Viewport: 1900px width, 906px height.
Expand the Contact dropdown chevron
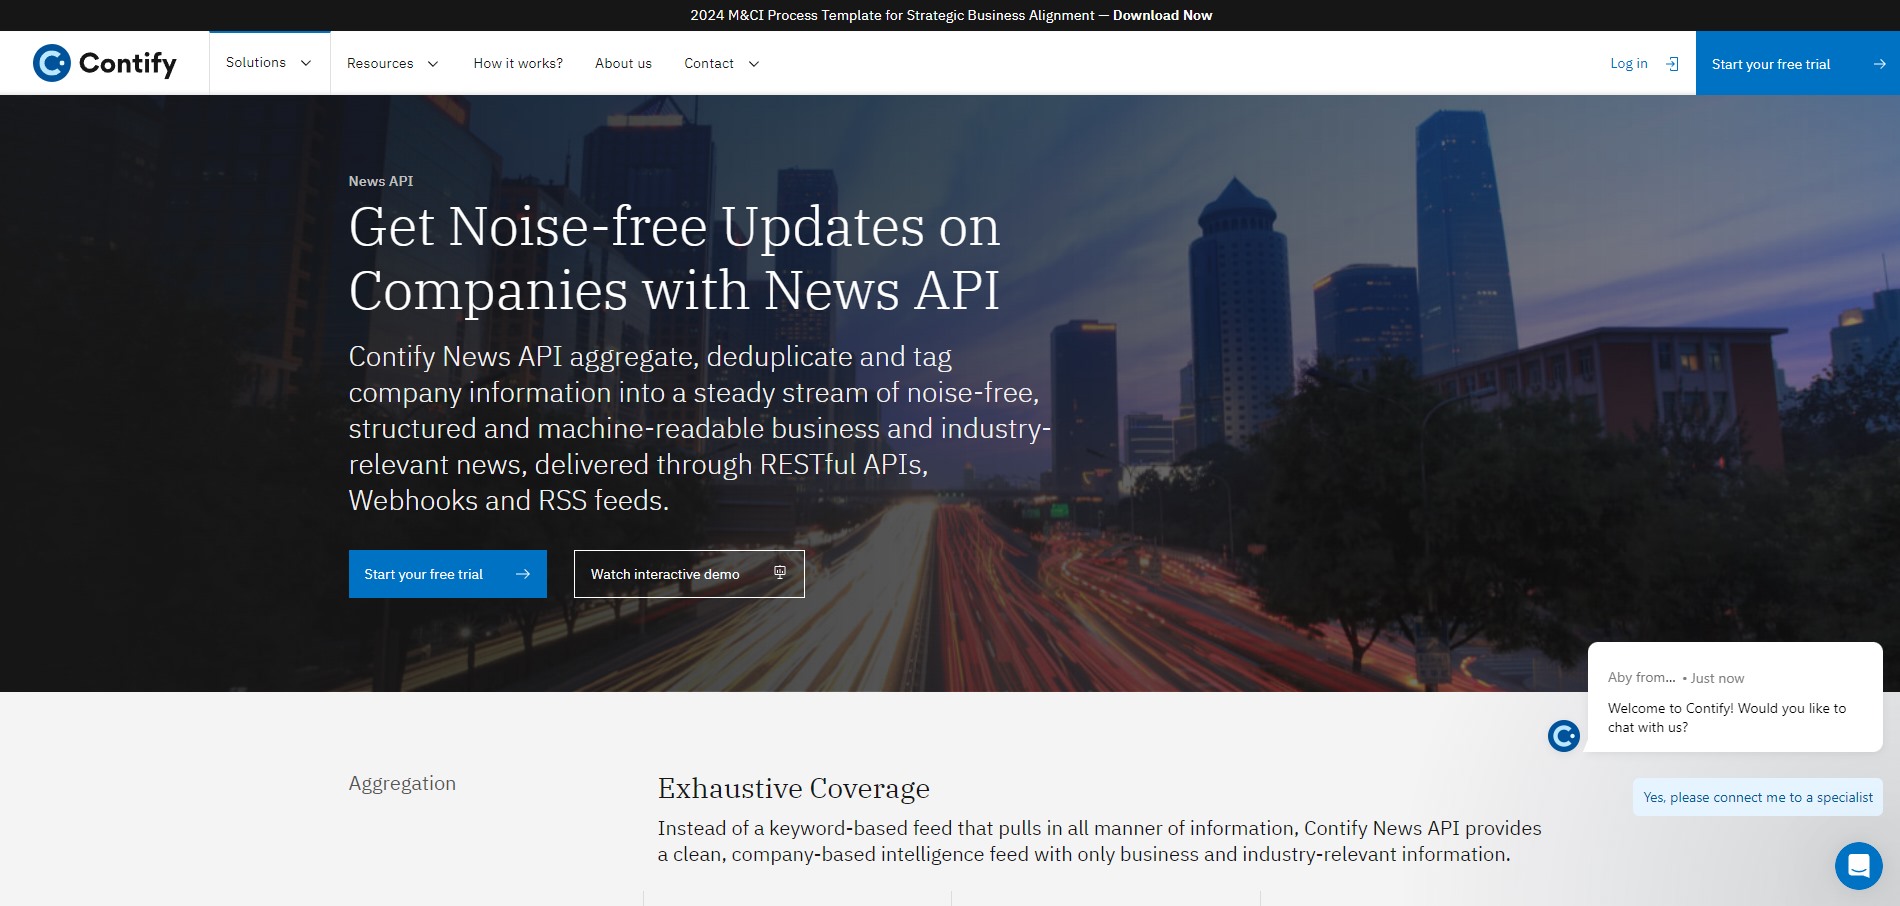(754, 64)
